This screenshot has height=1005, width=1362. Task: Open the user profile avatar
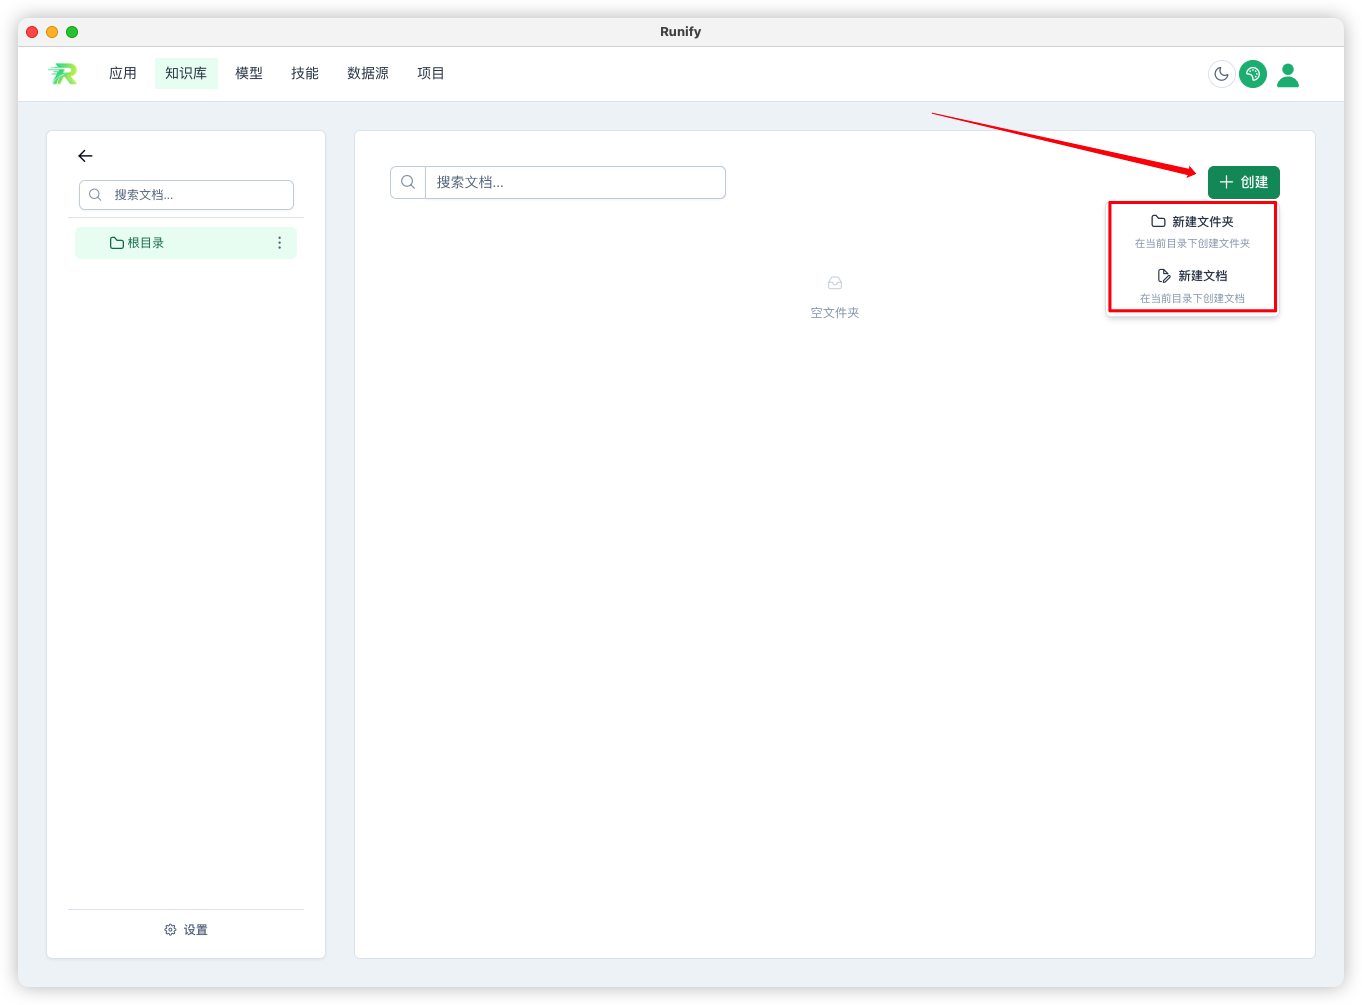coord(1288,75)
